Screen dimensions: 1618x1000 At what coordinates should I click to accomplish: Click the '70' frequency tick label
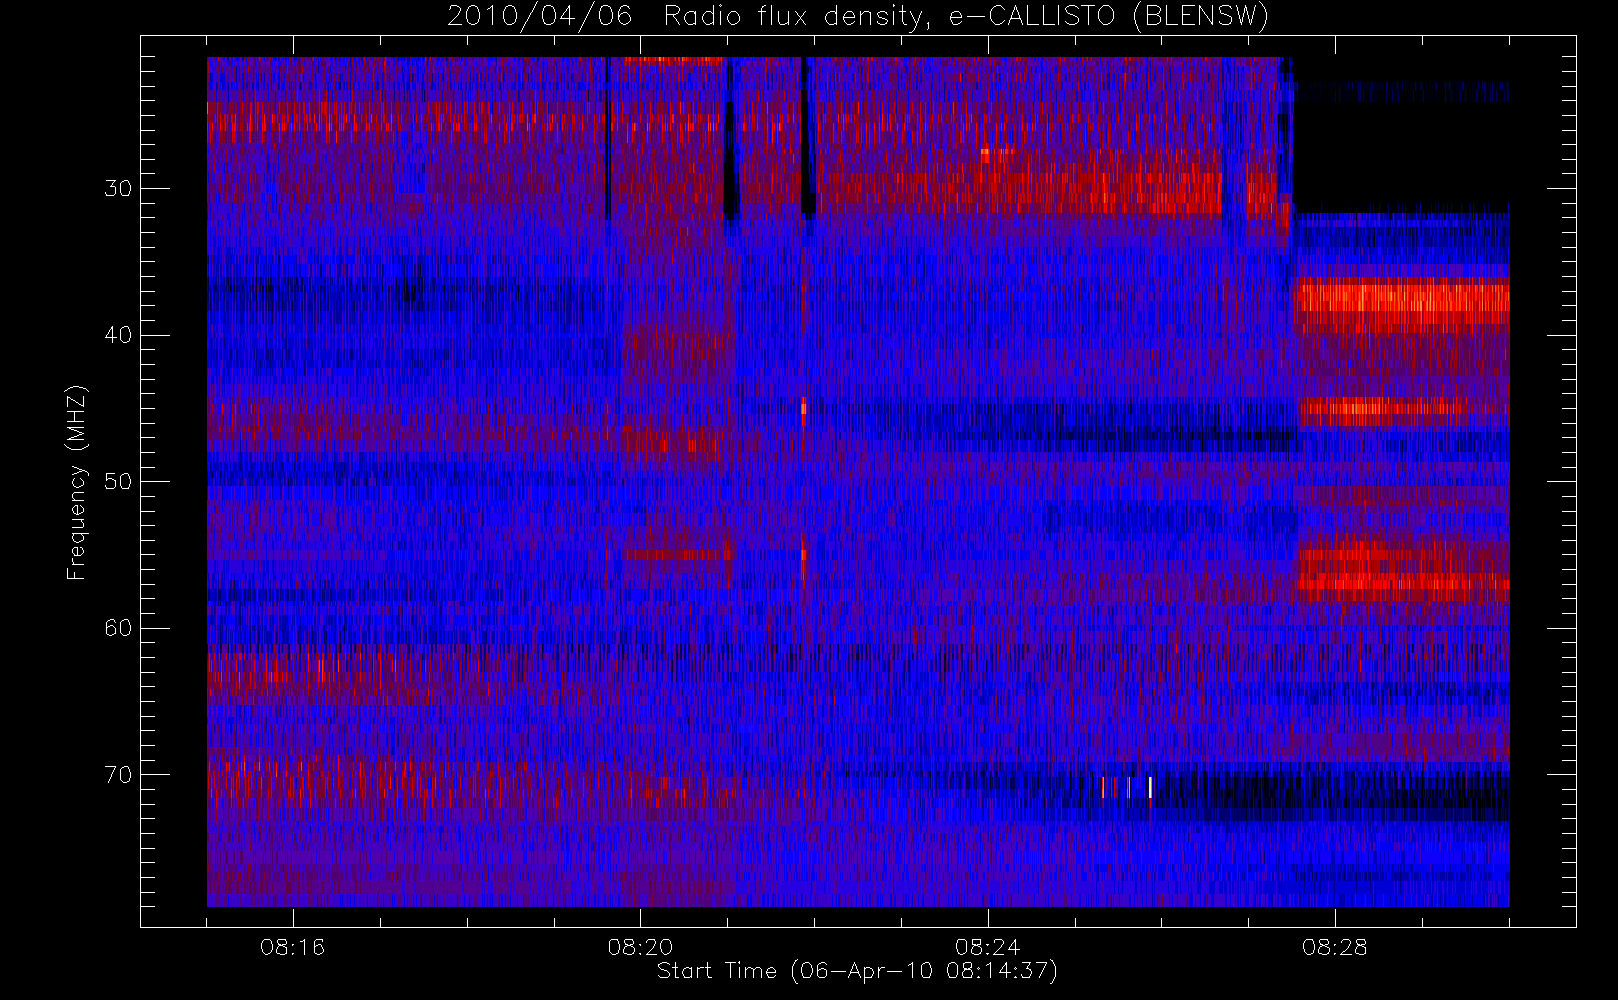tap(118, 775)
